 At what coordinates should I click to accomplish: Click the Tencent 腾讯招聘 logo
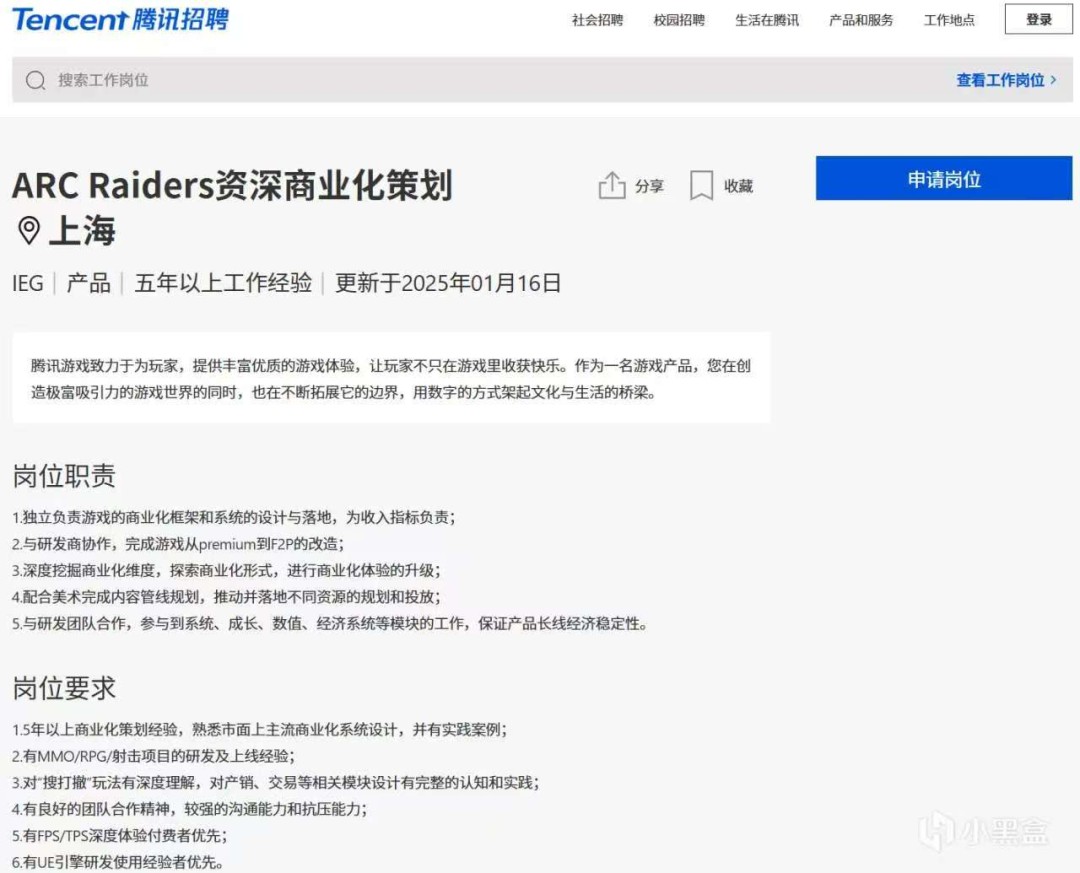120,19
